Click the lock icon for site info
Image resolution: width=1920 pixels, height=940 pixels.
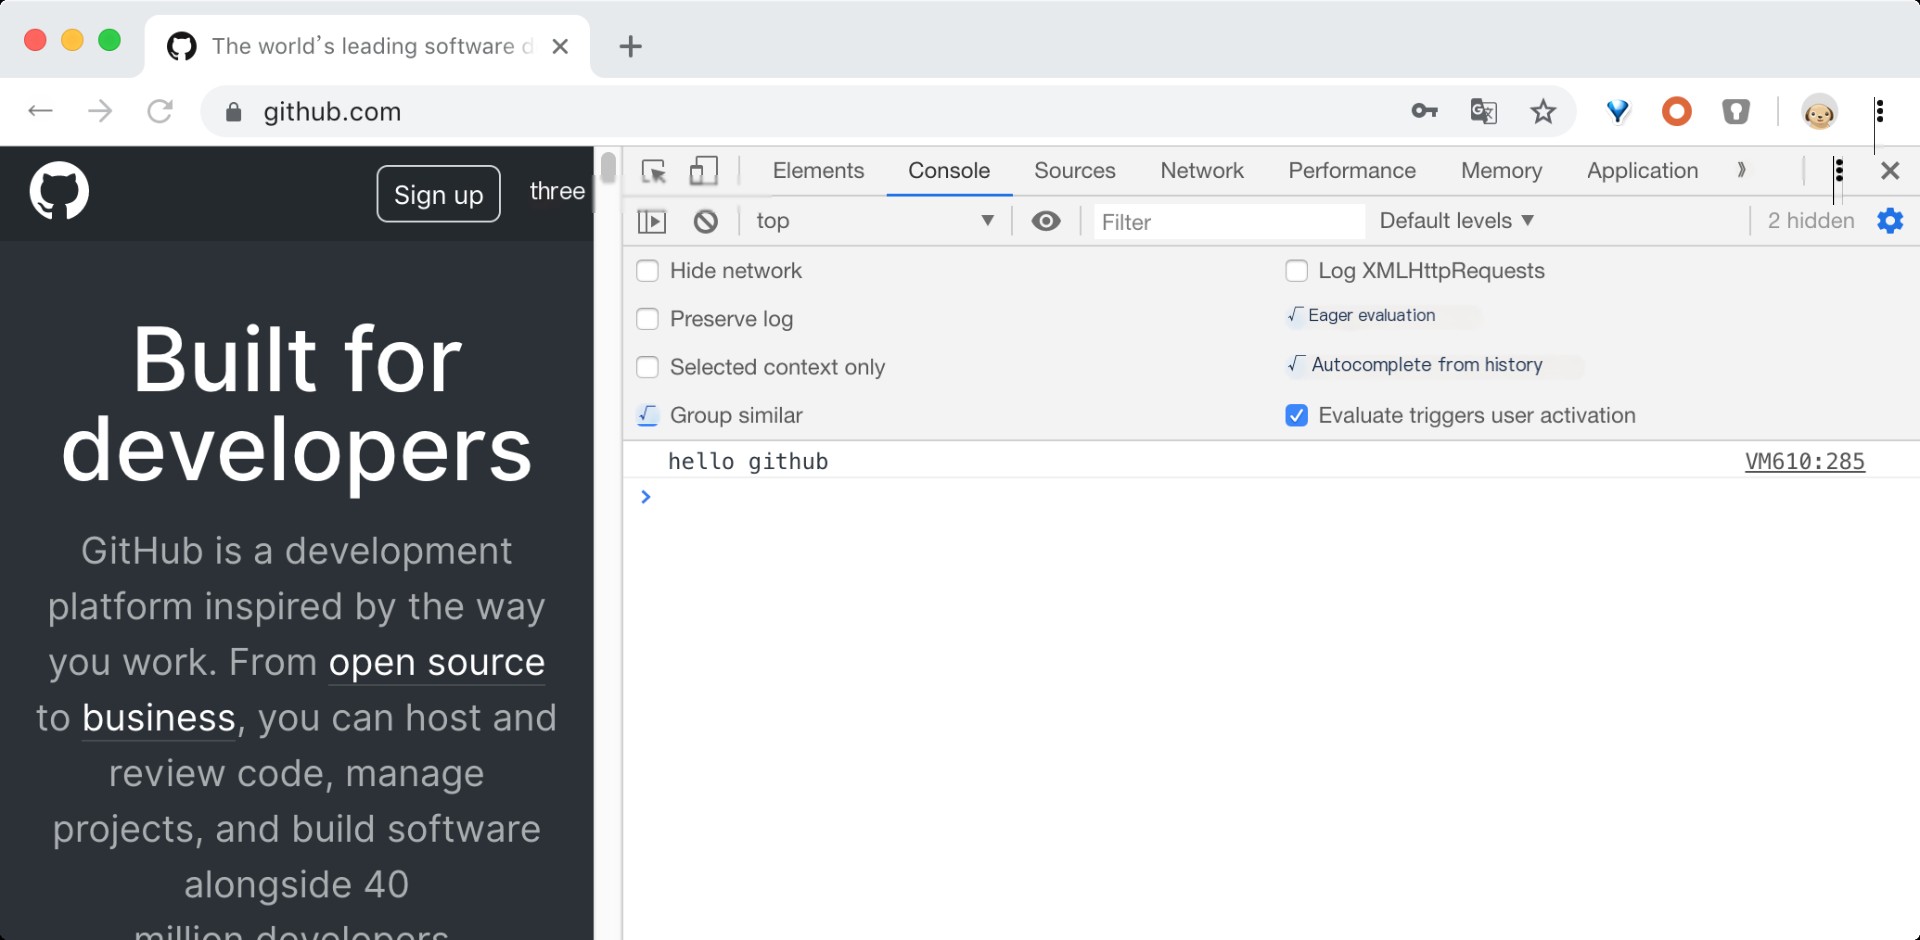(x=234, y=112)
